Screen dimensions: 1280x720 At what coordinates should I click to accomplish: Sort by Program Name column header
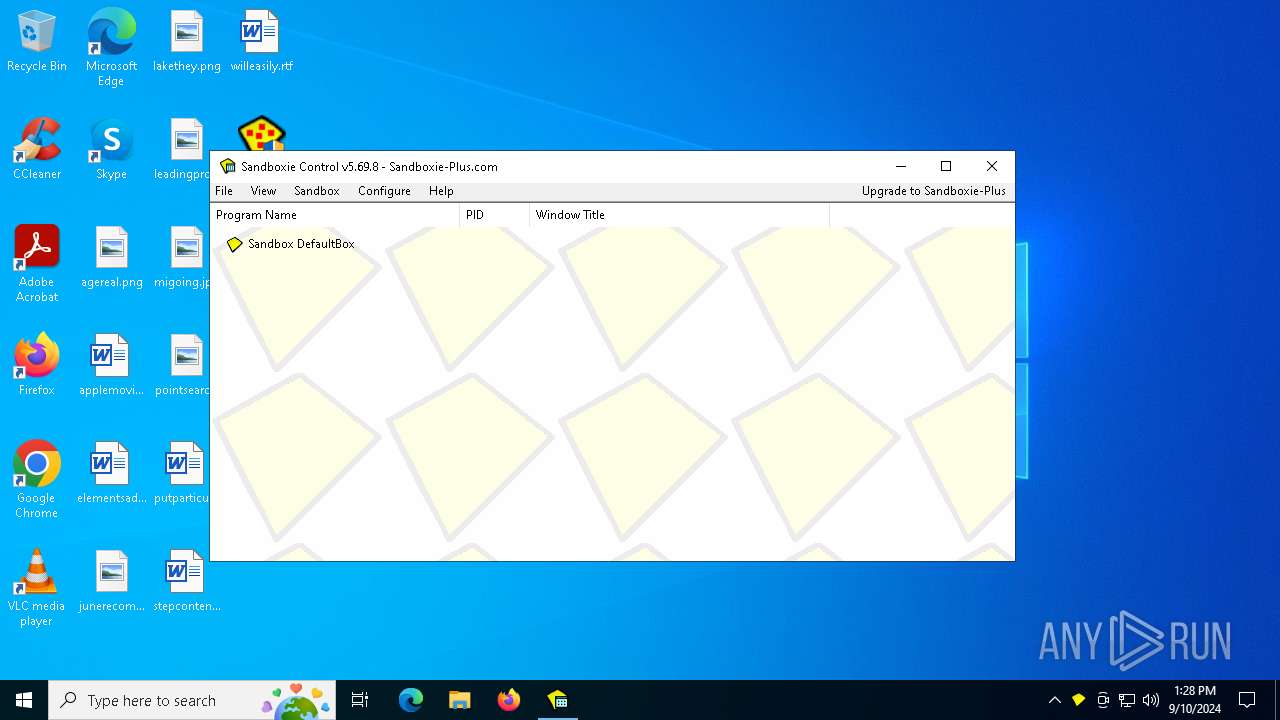[x=335, y=215]
